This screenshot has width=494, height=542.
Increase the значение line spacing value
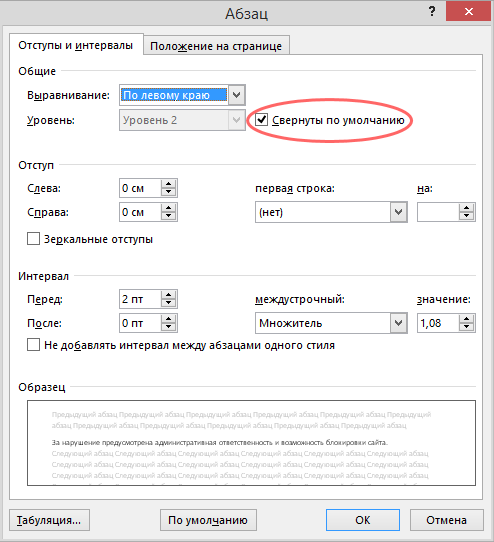click(467, 319)
